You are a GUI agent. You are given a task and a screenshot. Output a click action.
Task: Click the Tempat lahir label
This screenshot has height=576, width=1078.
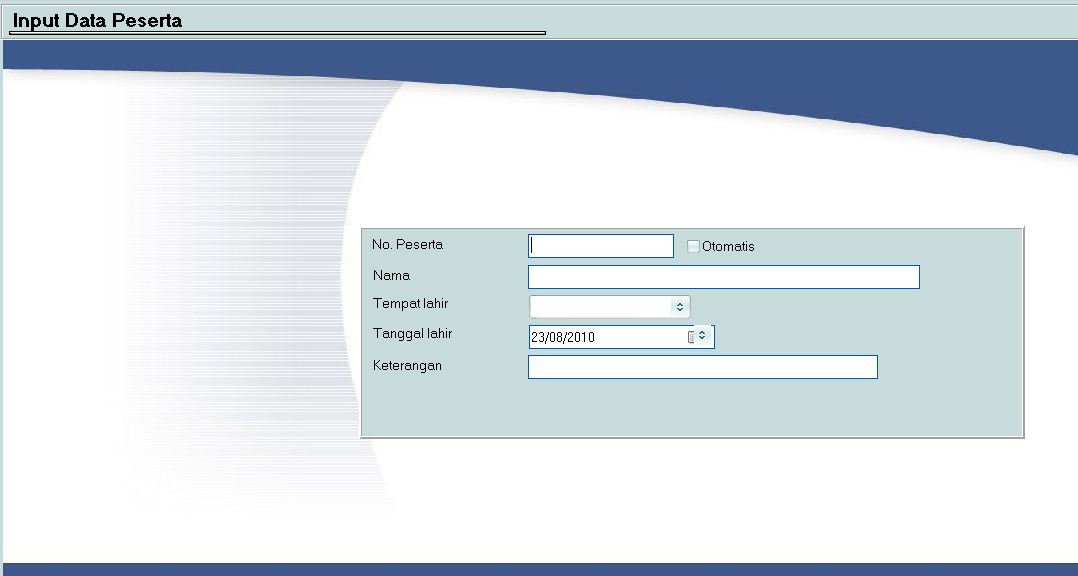pyautogui.click(x=410, y=304)
